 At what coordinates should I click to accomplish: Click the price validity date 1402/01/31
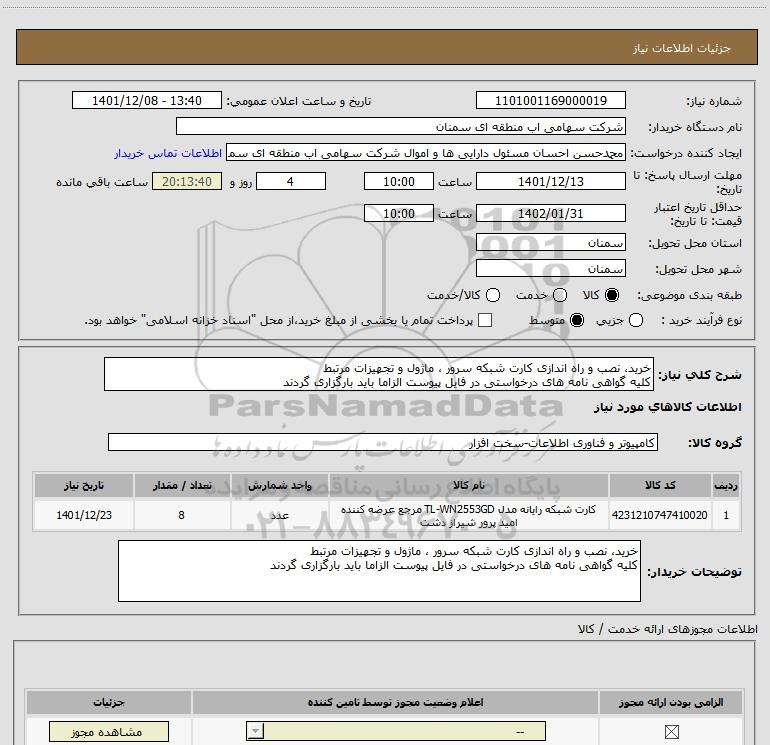pos(550,214)
